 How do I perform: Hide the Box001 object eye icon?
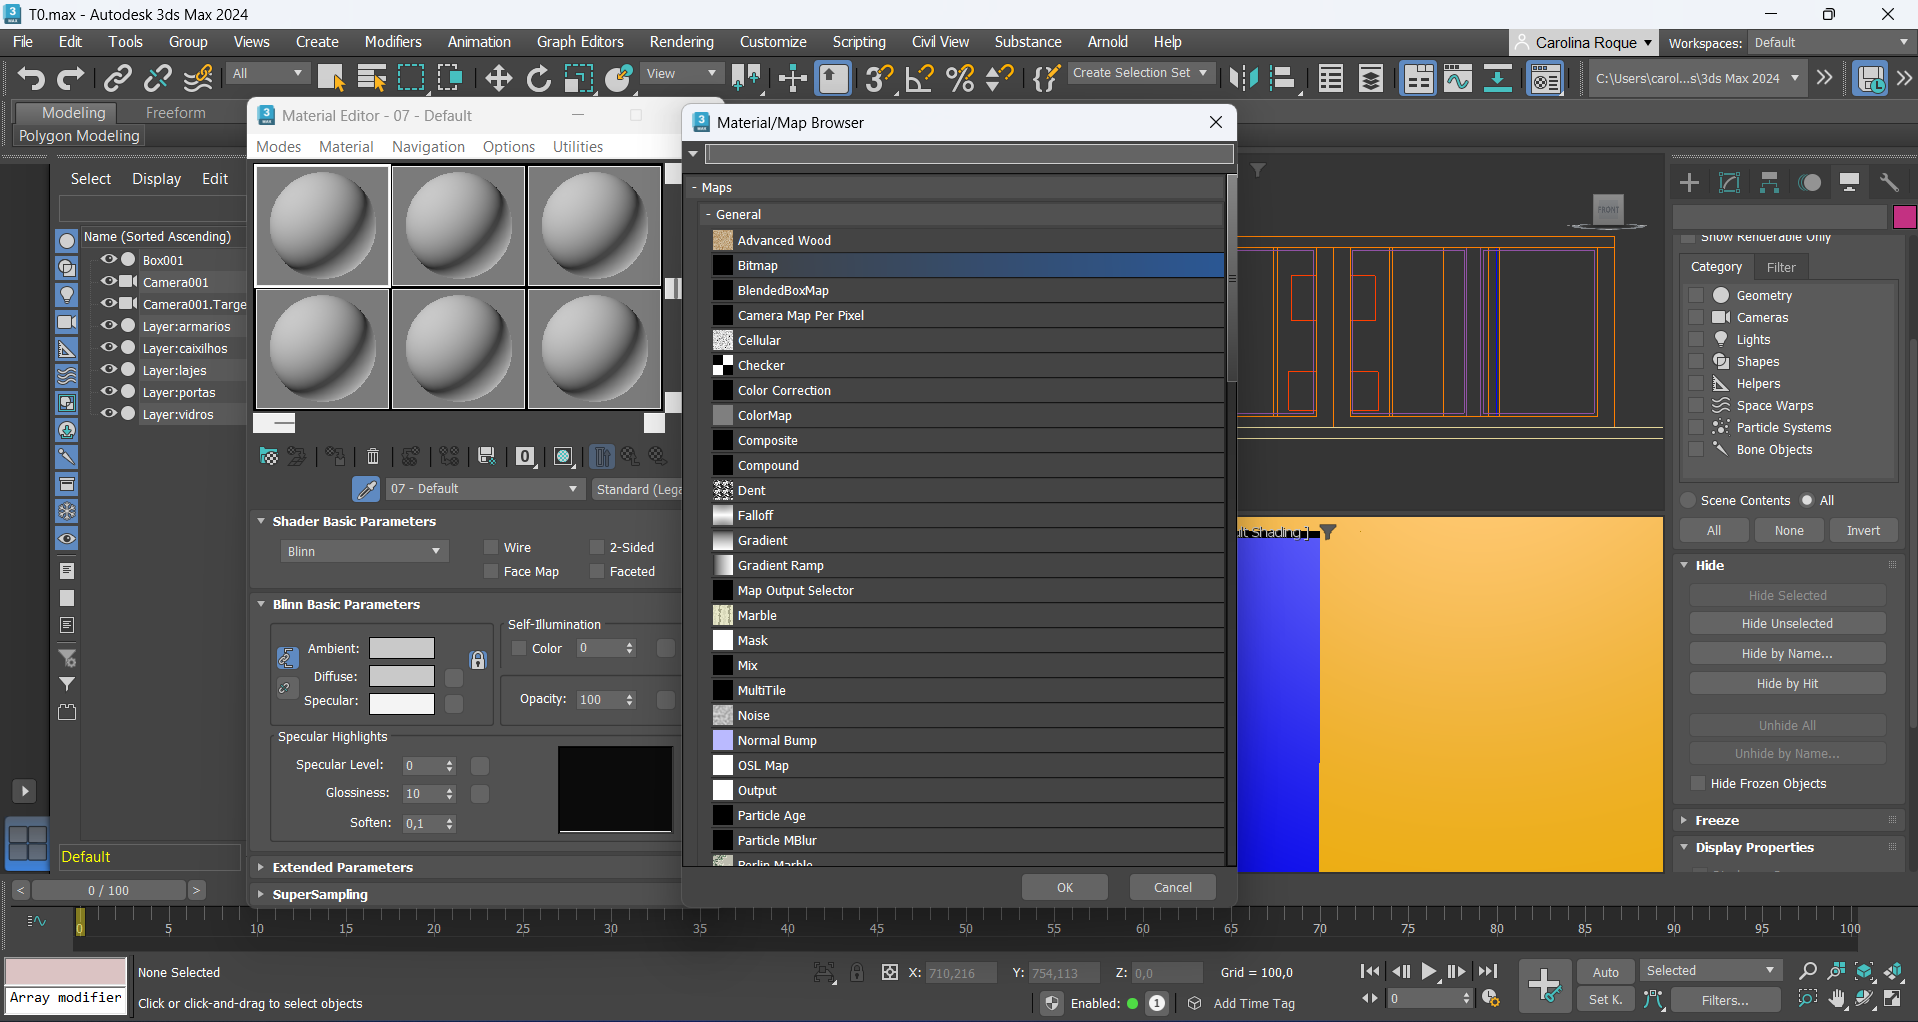(x=108, y=260)
